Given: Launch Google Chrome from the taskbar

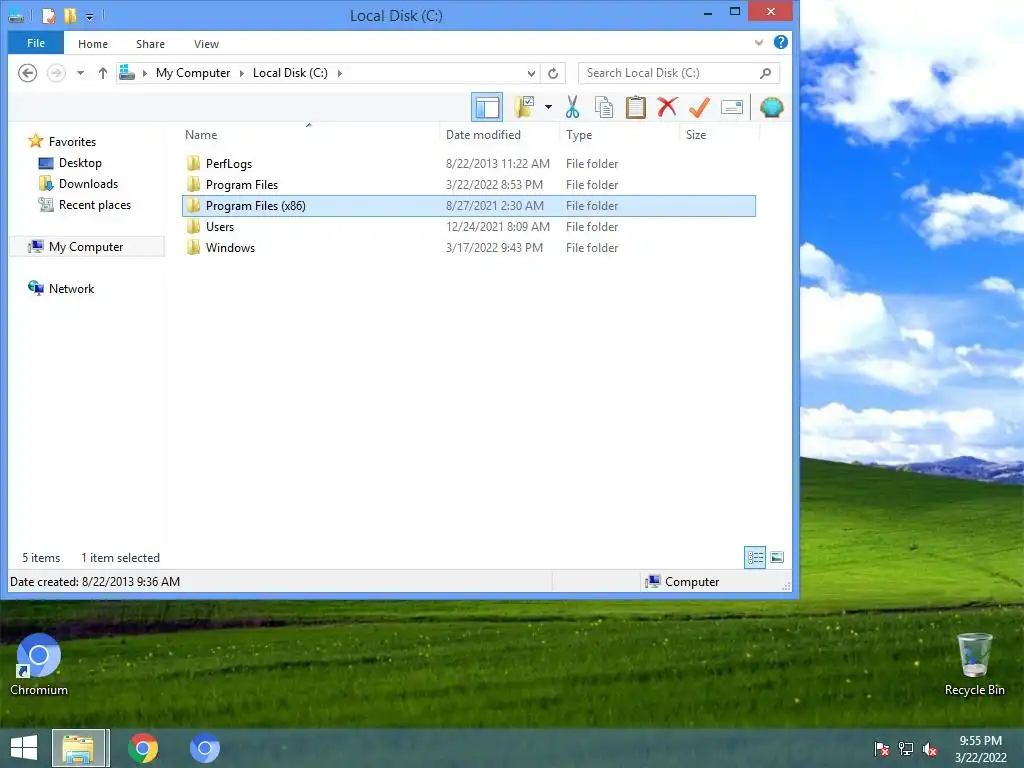Looking at the screenshot, I should pyautogui.click(x=143, y=748).
